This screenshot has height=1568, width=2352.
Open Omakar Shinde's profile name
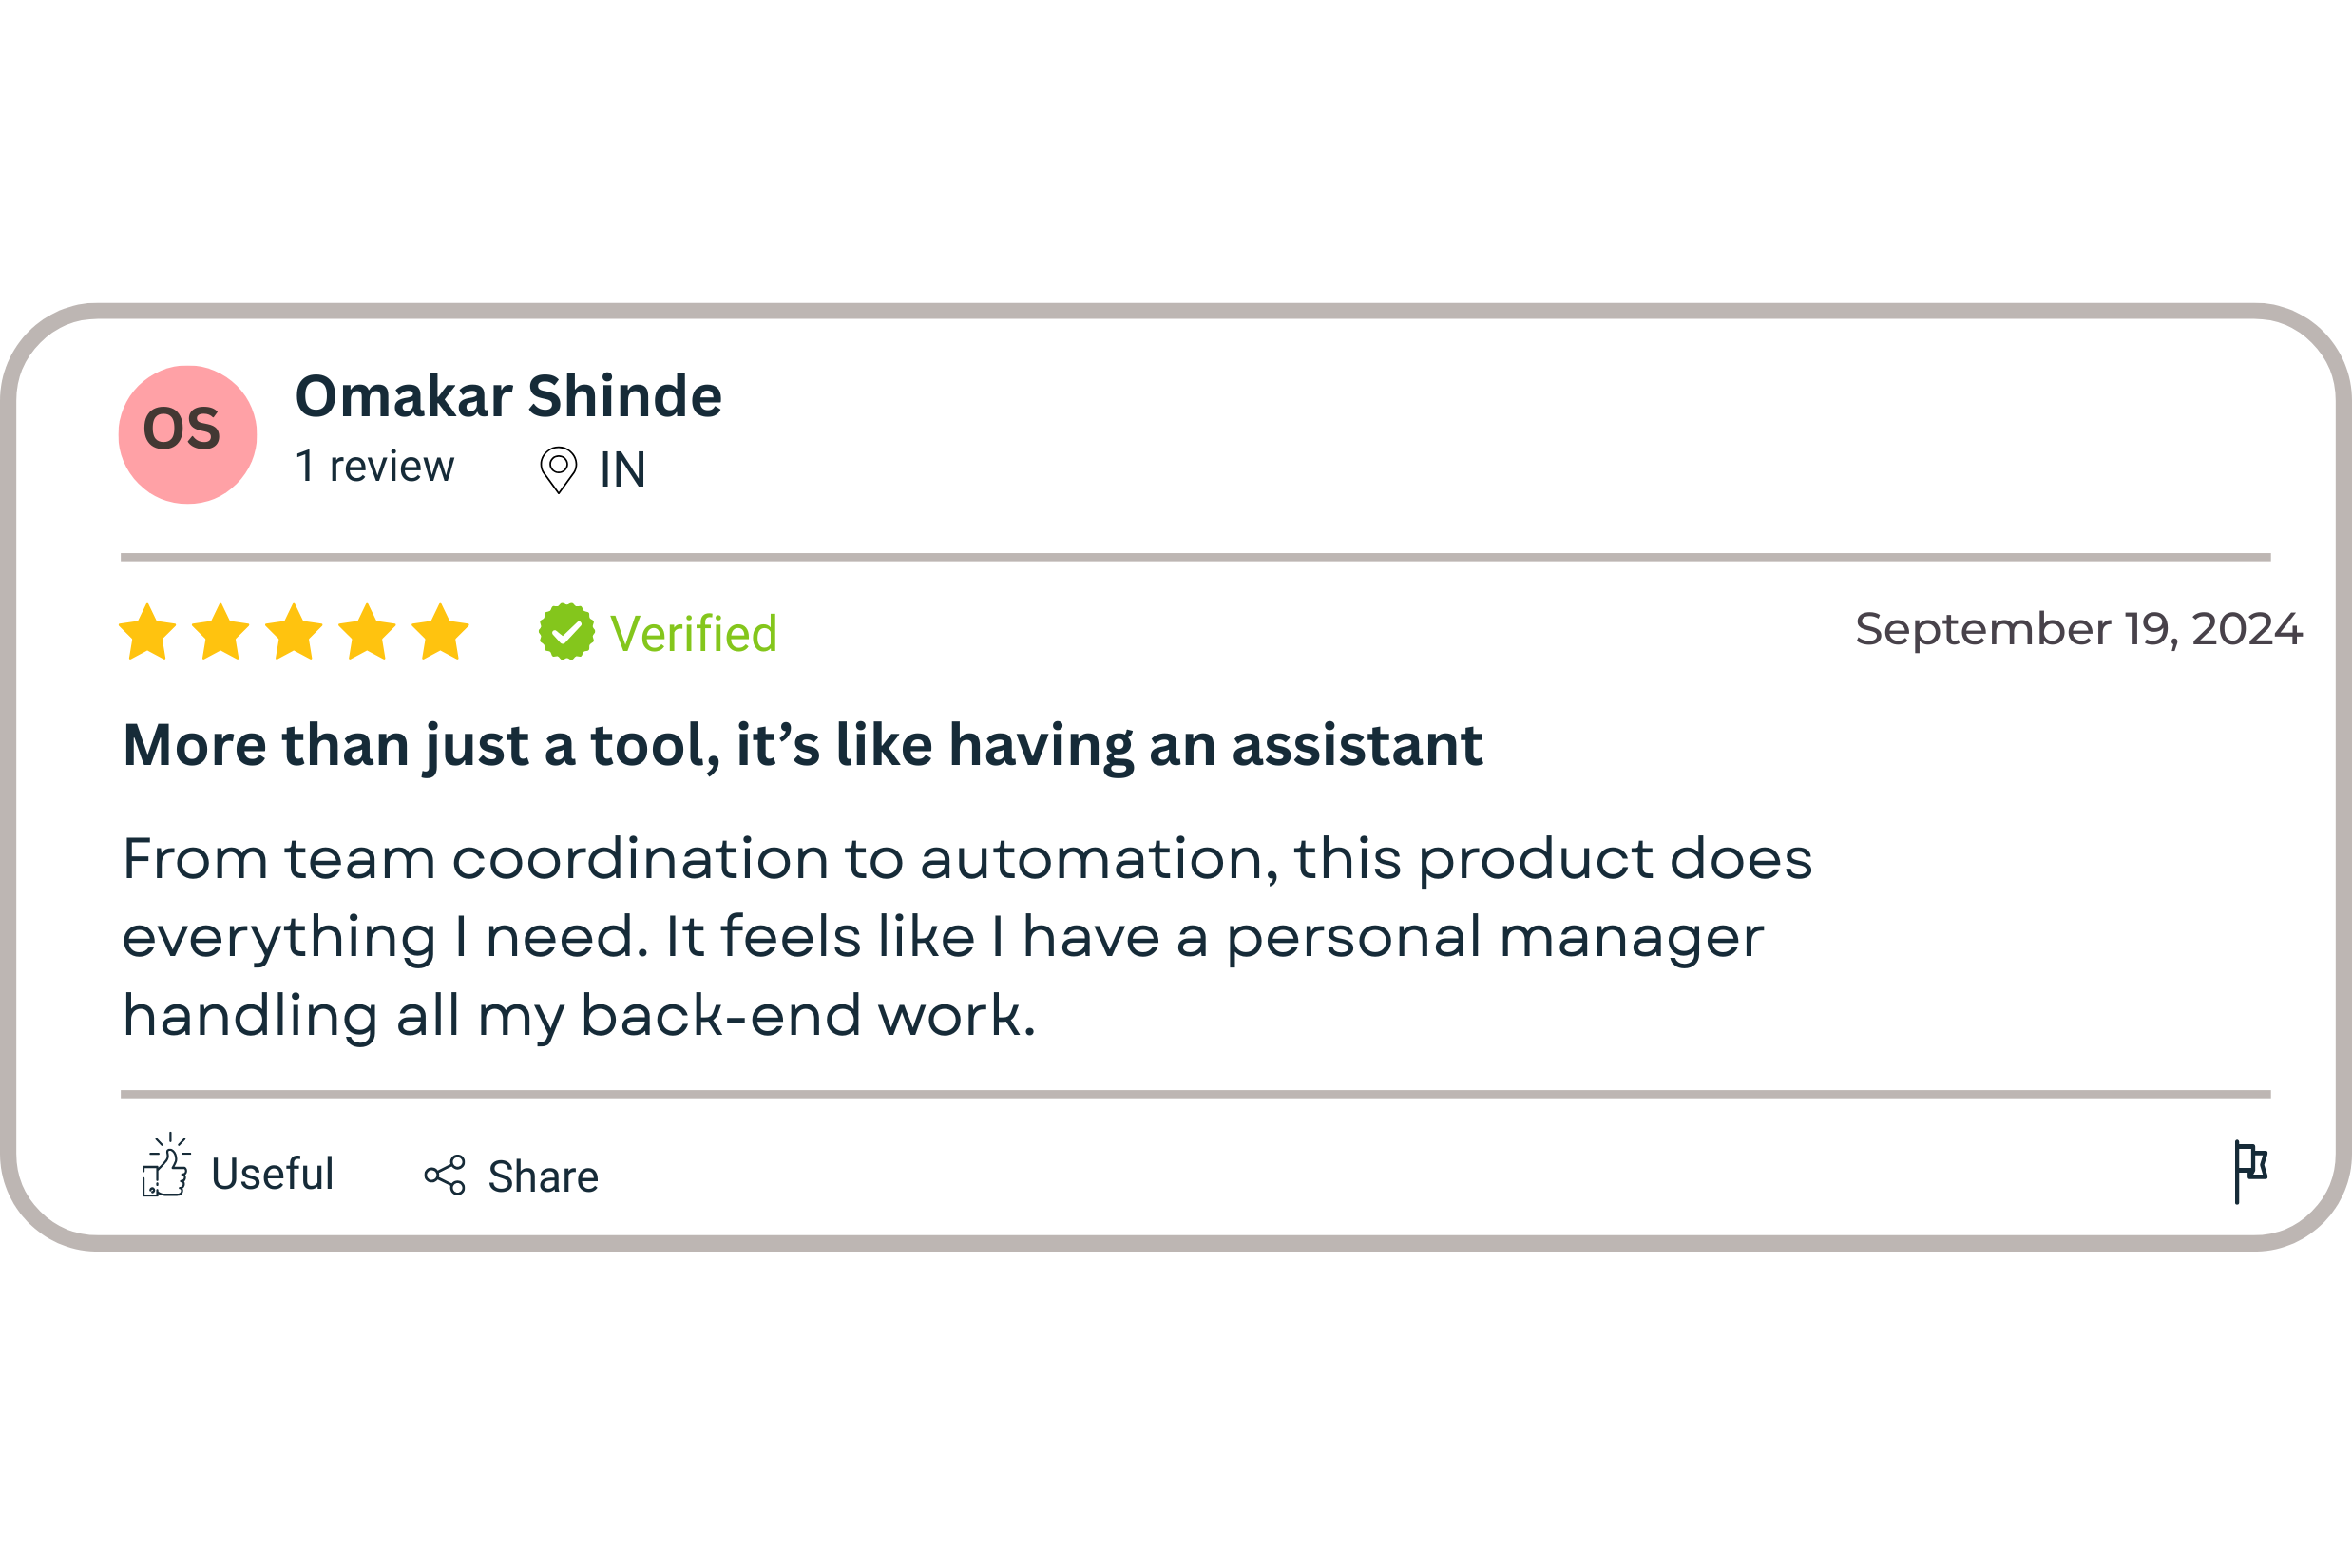(x=509, y=396)
